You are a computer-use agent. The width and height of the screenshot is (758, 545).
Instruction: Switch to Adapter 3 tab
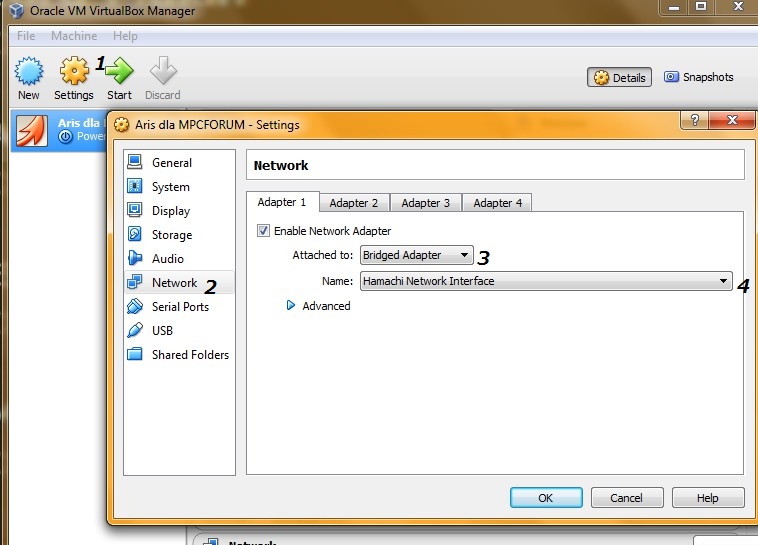click(x=425, y=203)
